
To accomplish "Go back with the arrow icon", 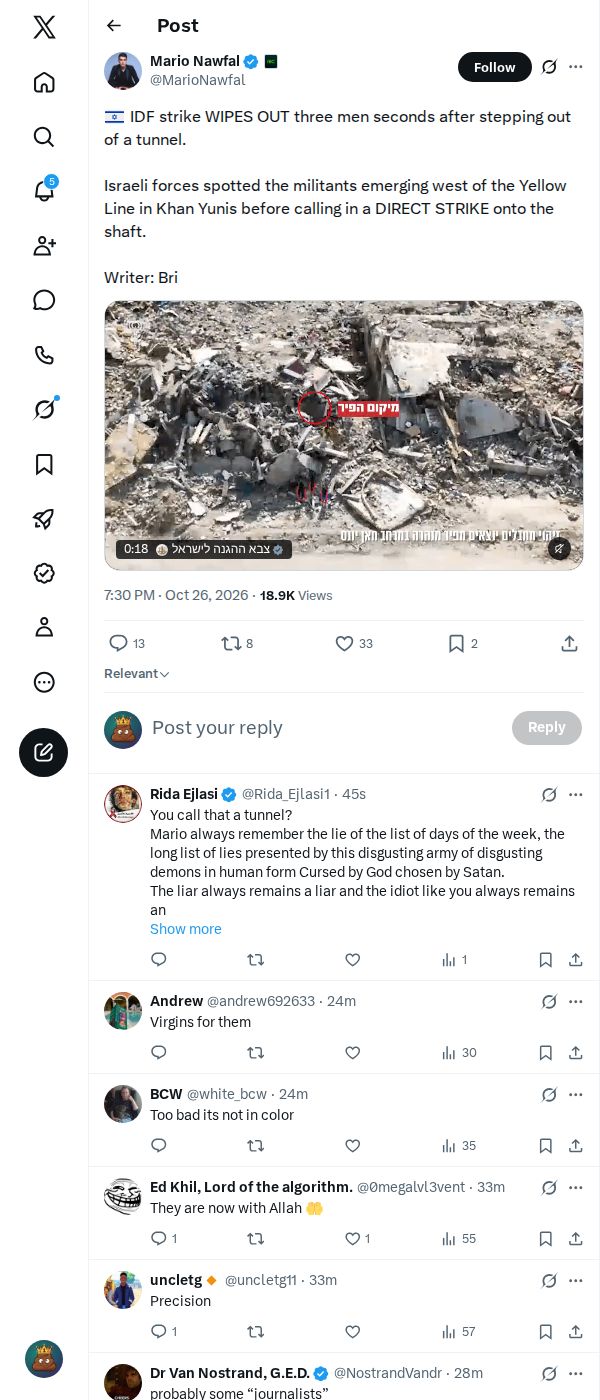I will click(x=114, y=26).
